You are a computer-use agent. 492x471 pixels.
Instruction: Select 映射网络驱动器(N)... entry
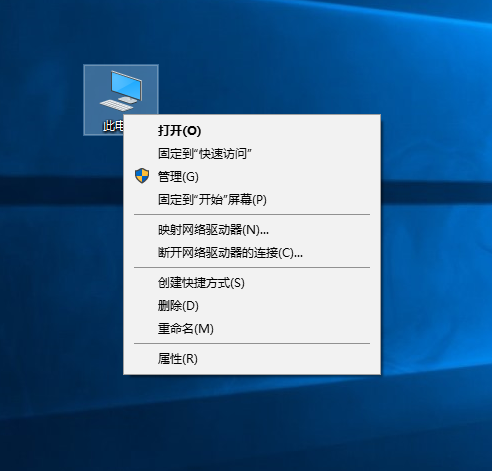[x=252, y=230]
